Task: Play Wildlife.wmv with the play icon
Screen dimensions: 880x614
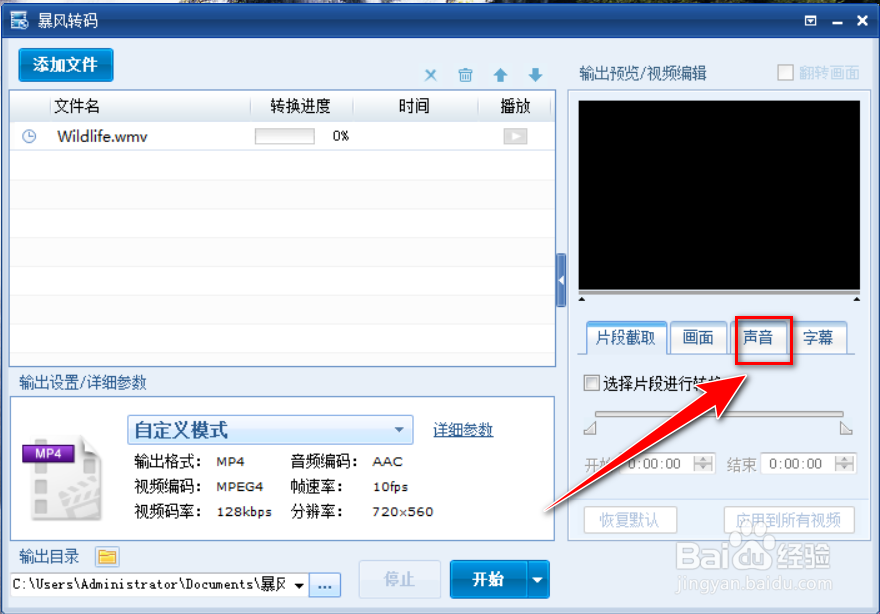Action: (515, 136)
